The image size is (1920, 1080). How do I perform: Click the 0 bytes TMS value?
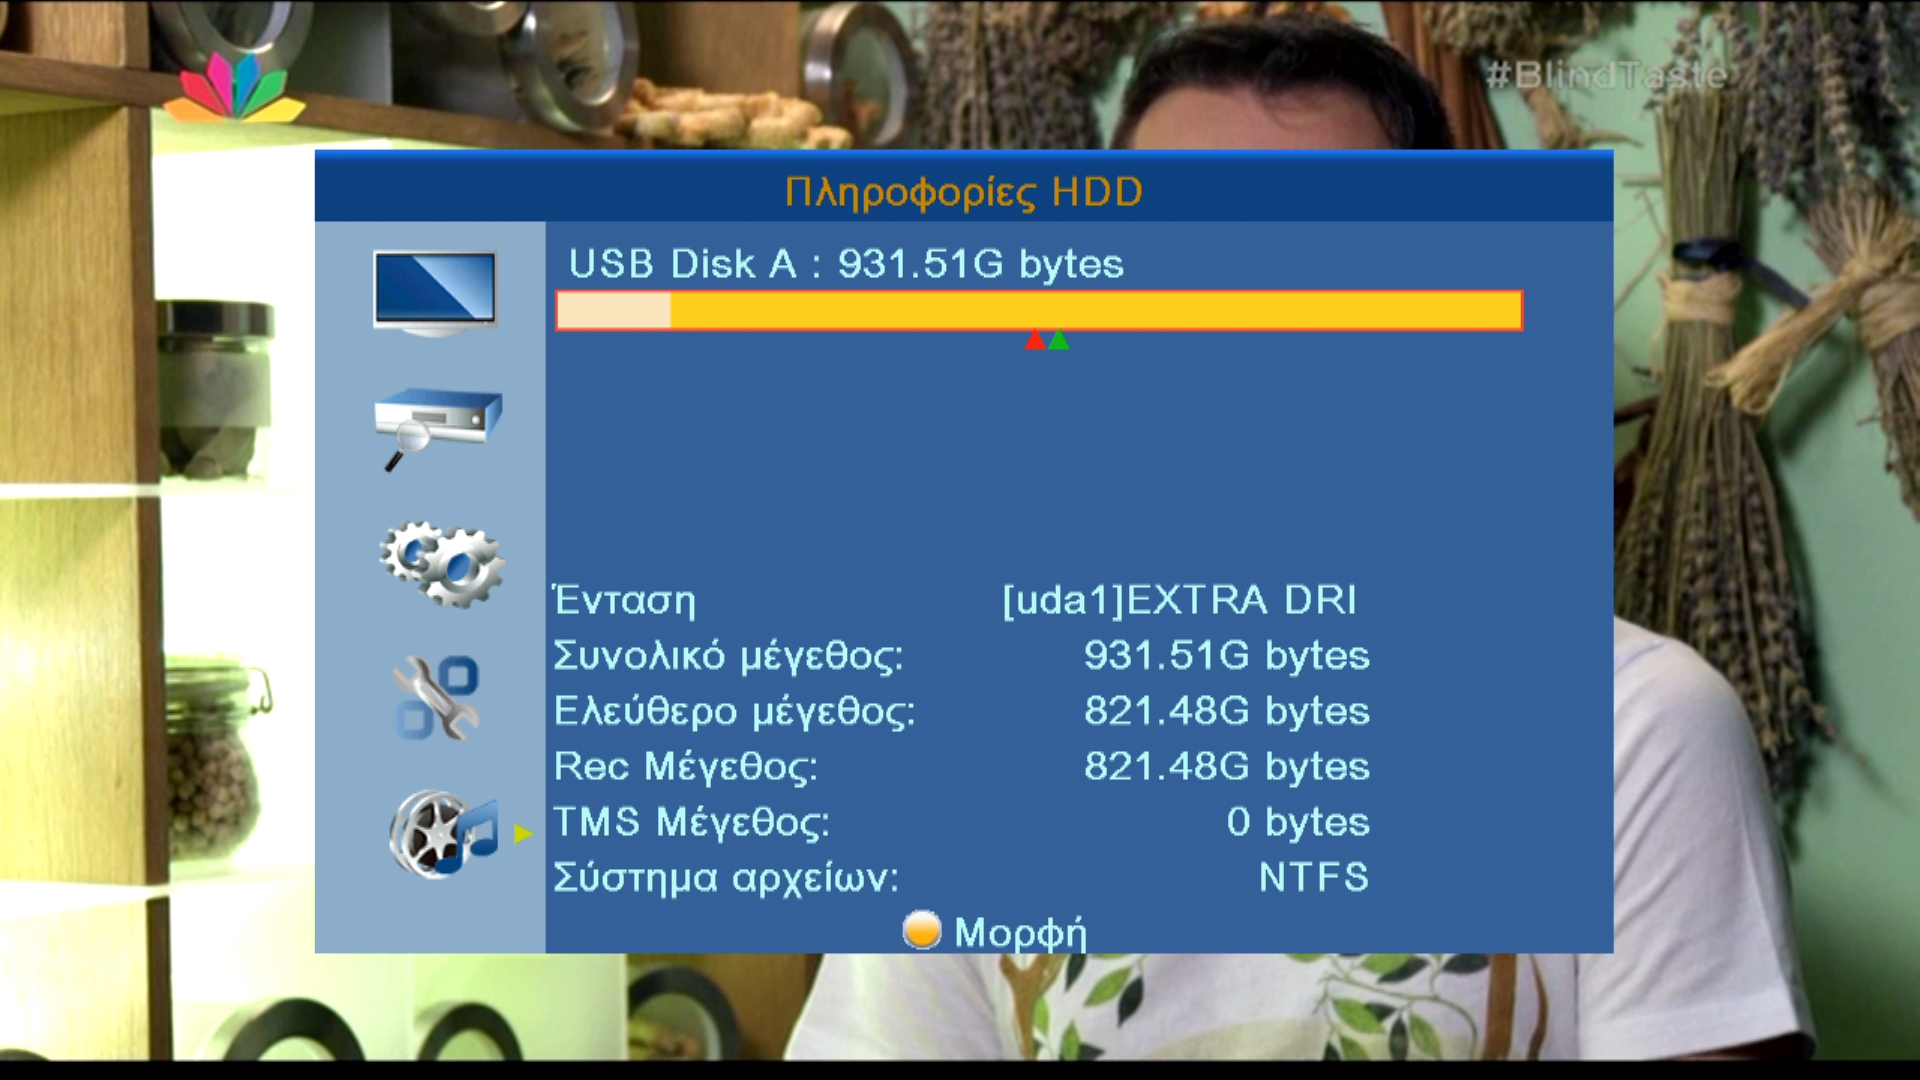coord(1298,822)
